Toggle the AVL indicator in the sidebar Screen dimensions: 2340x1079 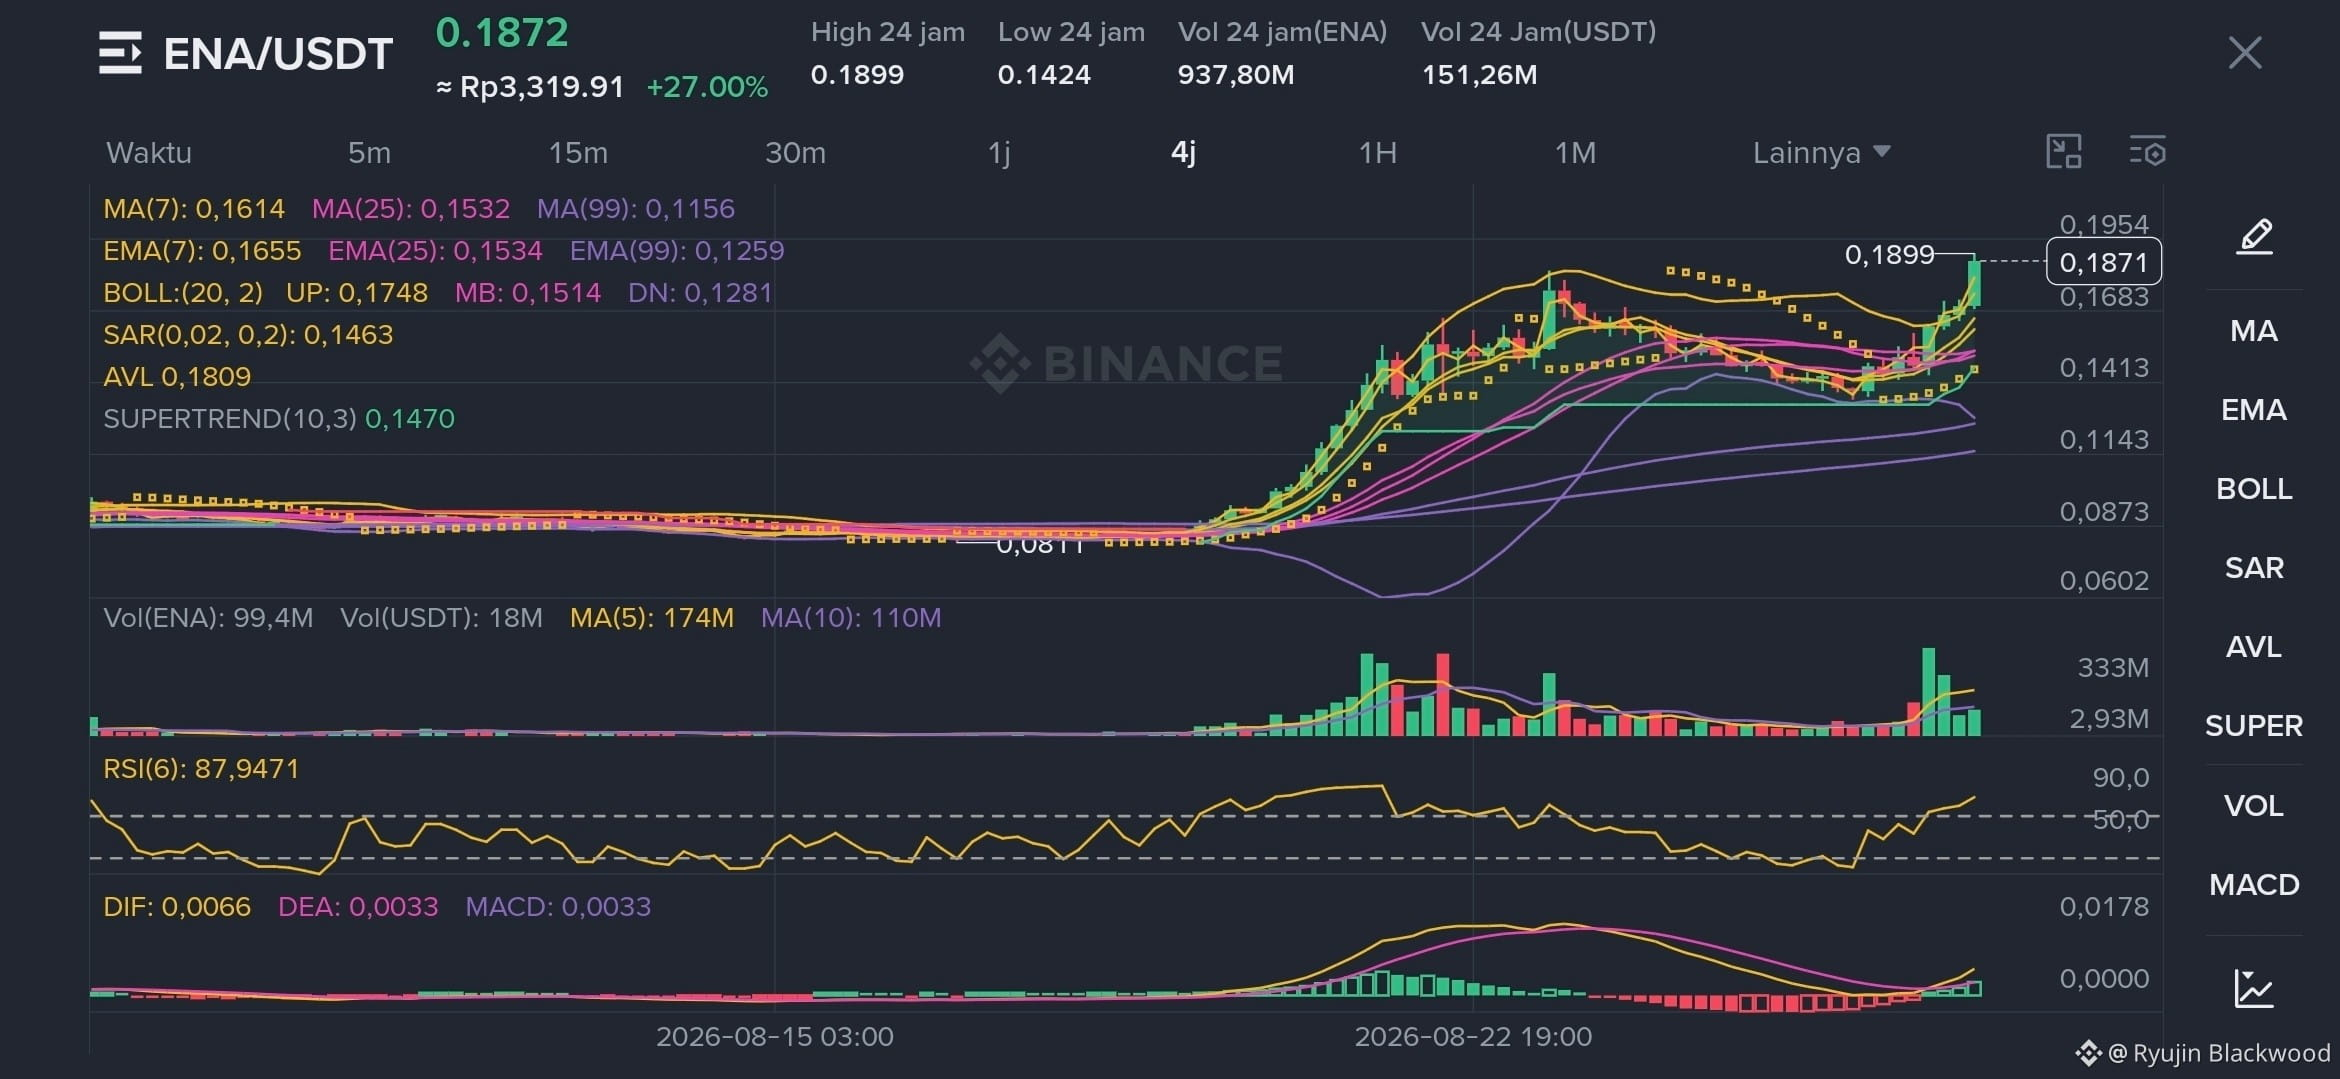pos(2254,647)
